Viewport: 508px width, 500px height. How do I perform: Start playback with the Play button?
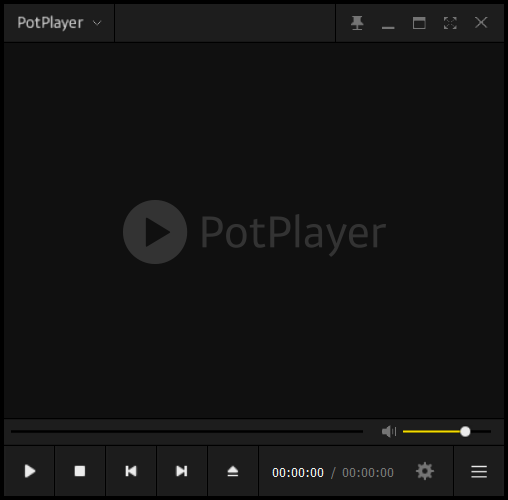[x=29, y=471]
